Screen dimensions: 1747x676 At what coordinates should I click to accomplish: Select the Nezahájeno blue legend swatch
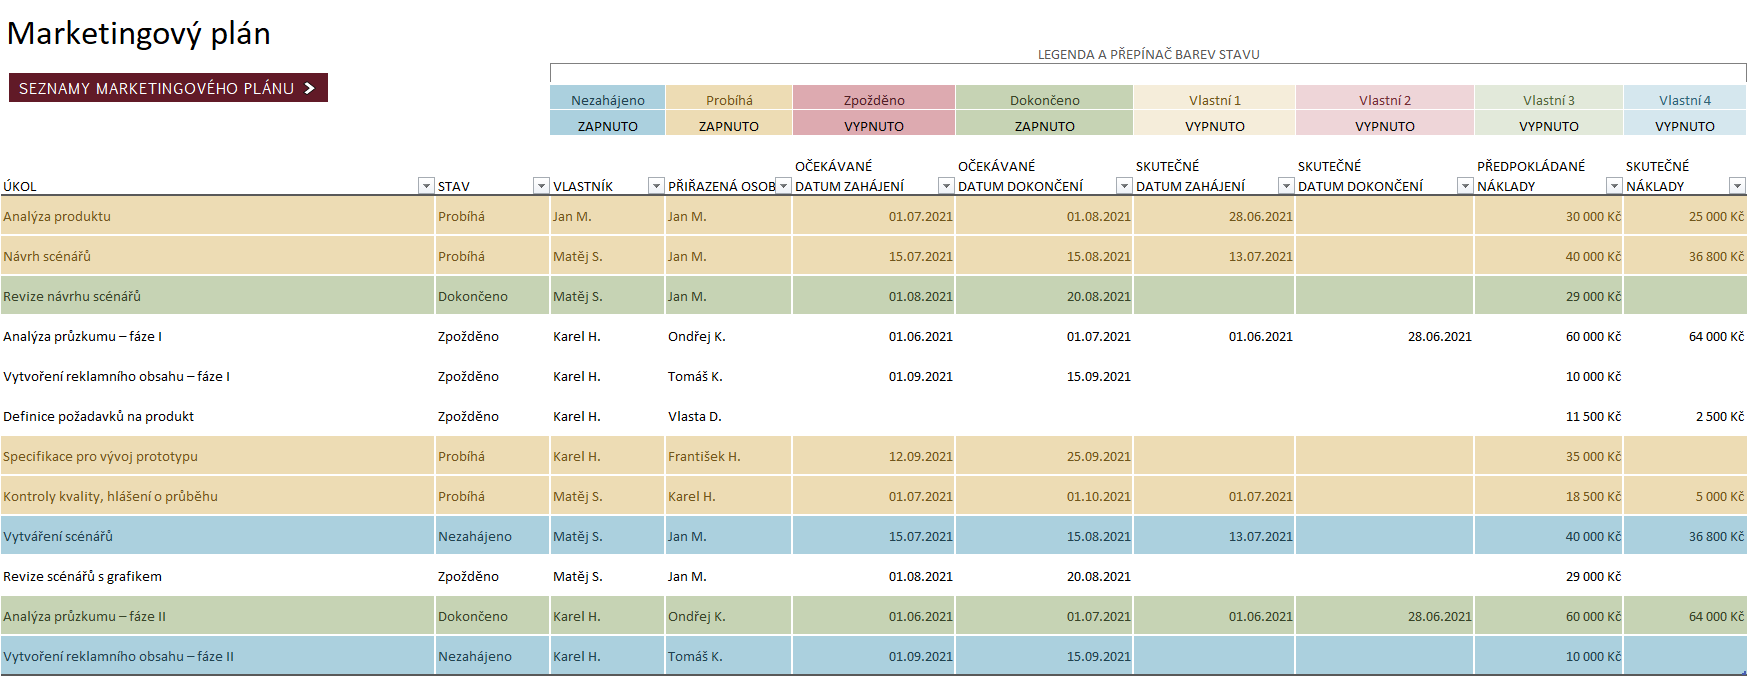point(607,99)
